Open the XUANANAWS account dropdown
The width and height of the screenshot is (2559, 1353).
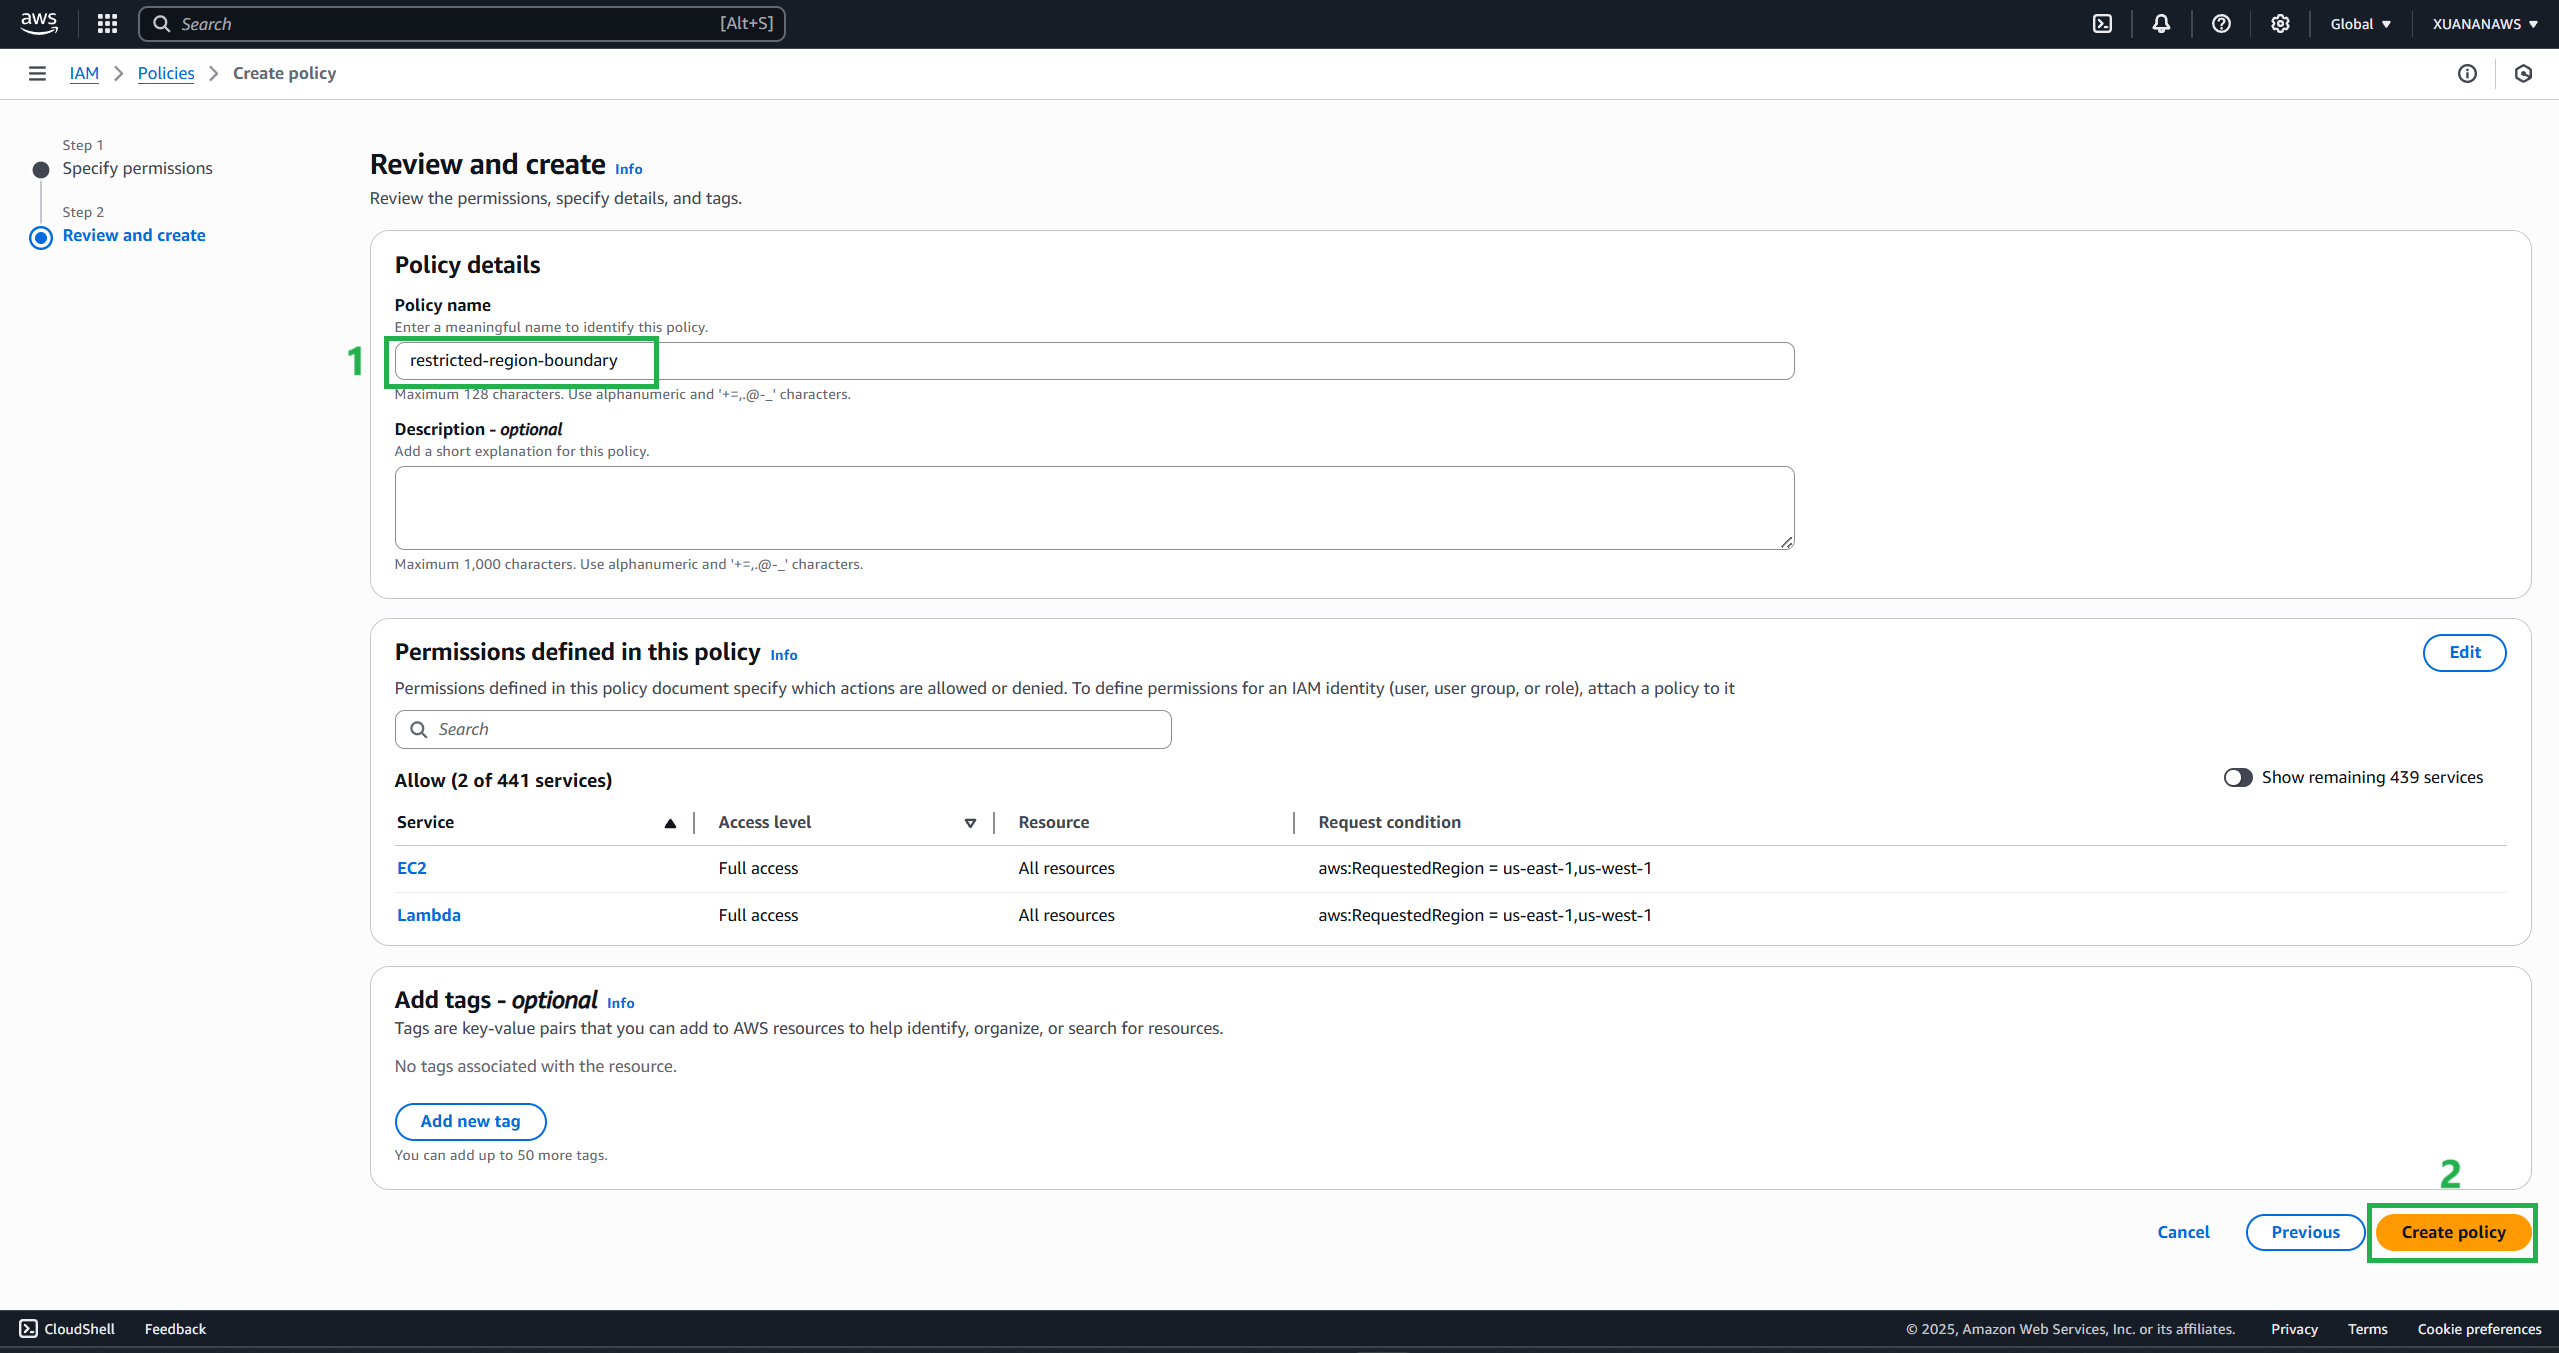[x=2484, y=23]
